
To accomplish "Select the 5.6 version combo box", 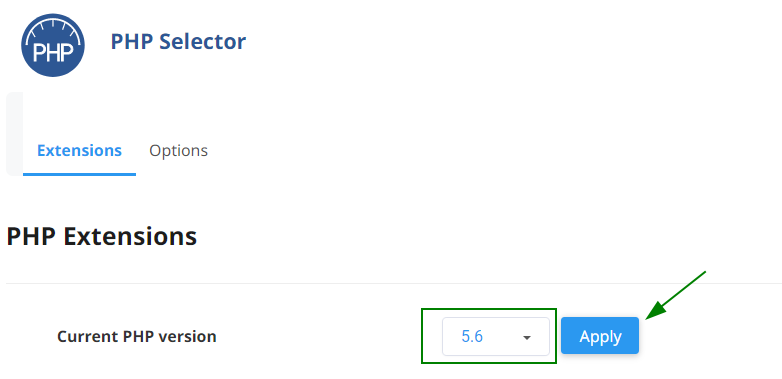I will pyautogui.click(x=496, y=337).
